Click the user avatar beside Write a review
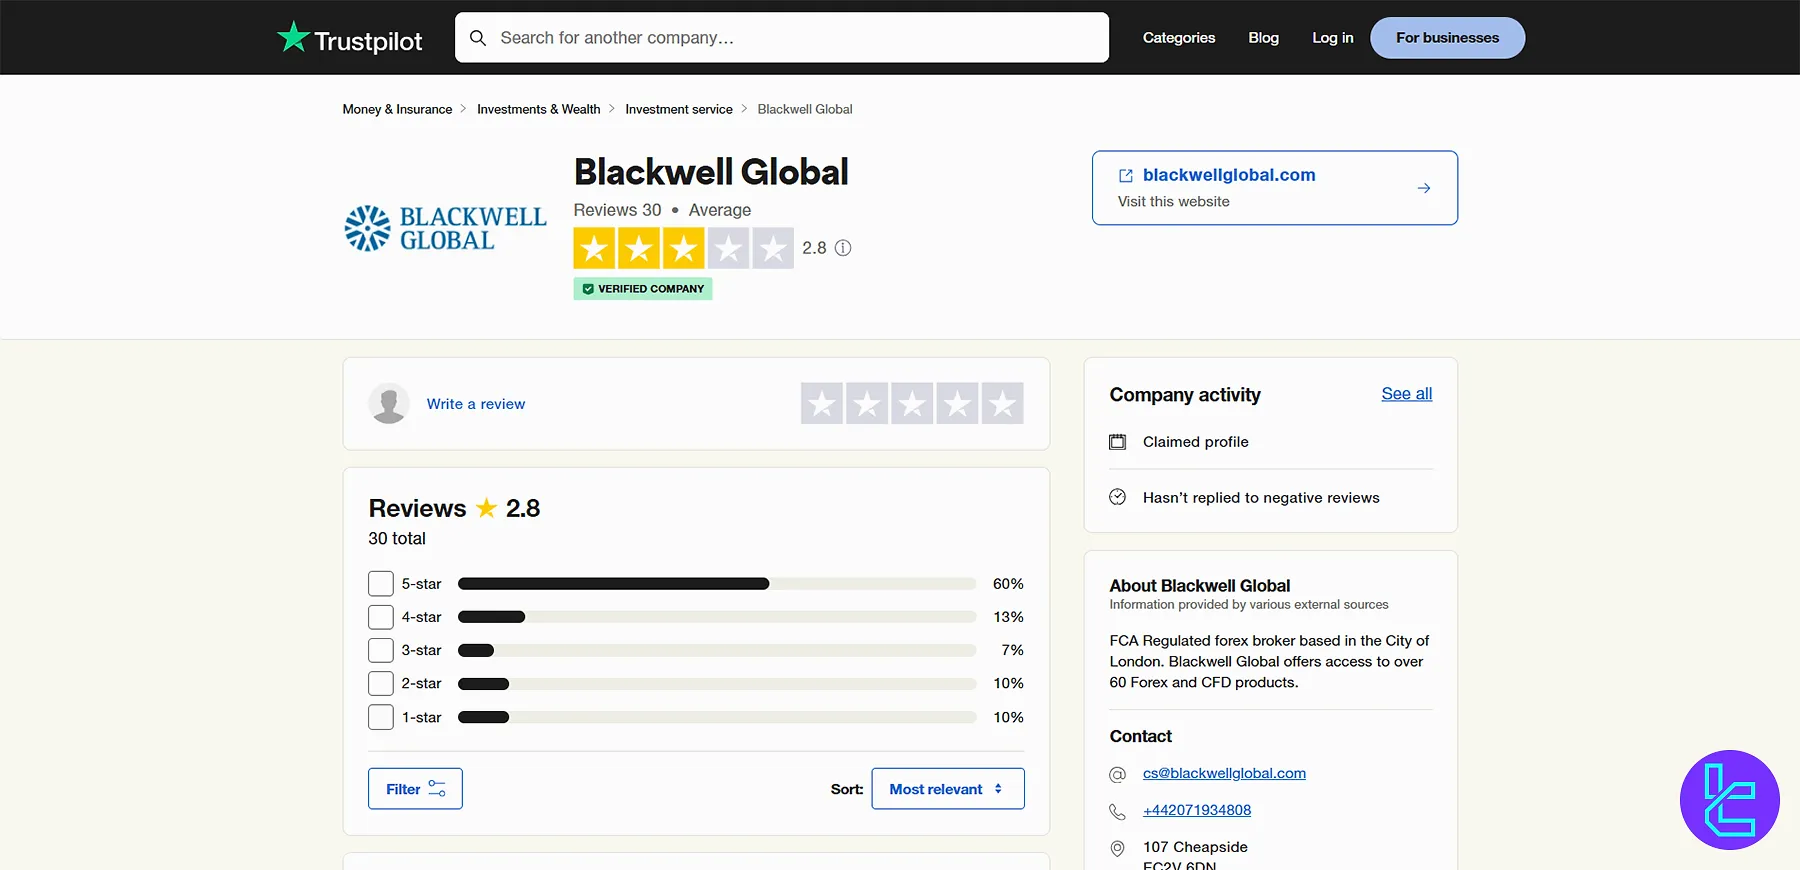The image size is (1800, 870). (389, 404)
